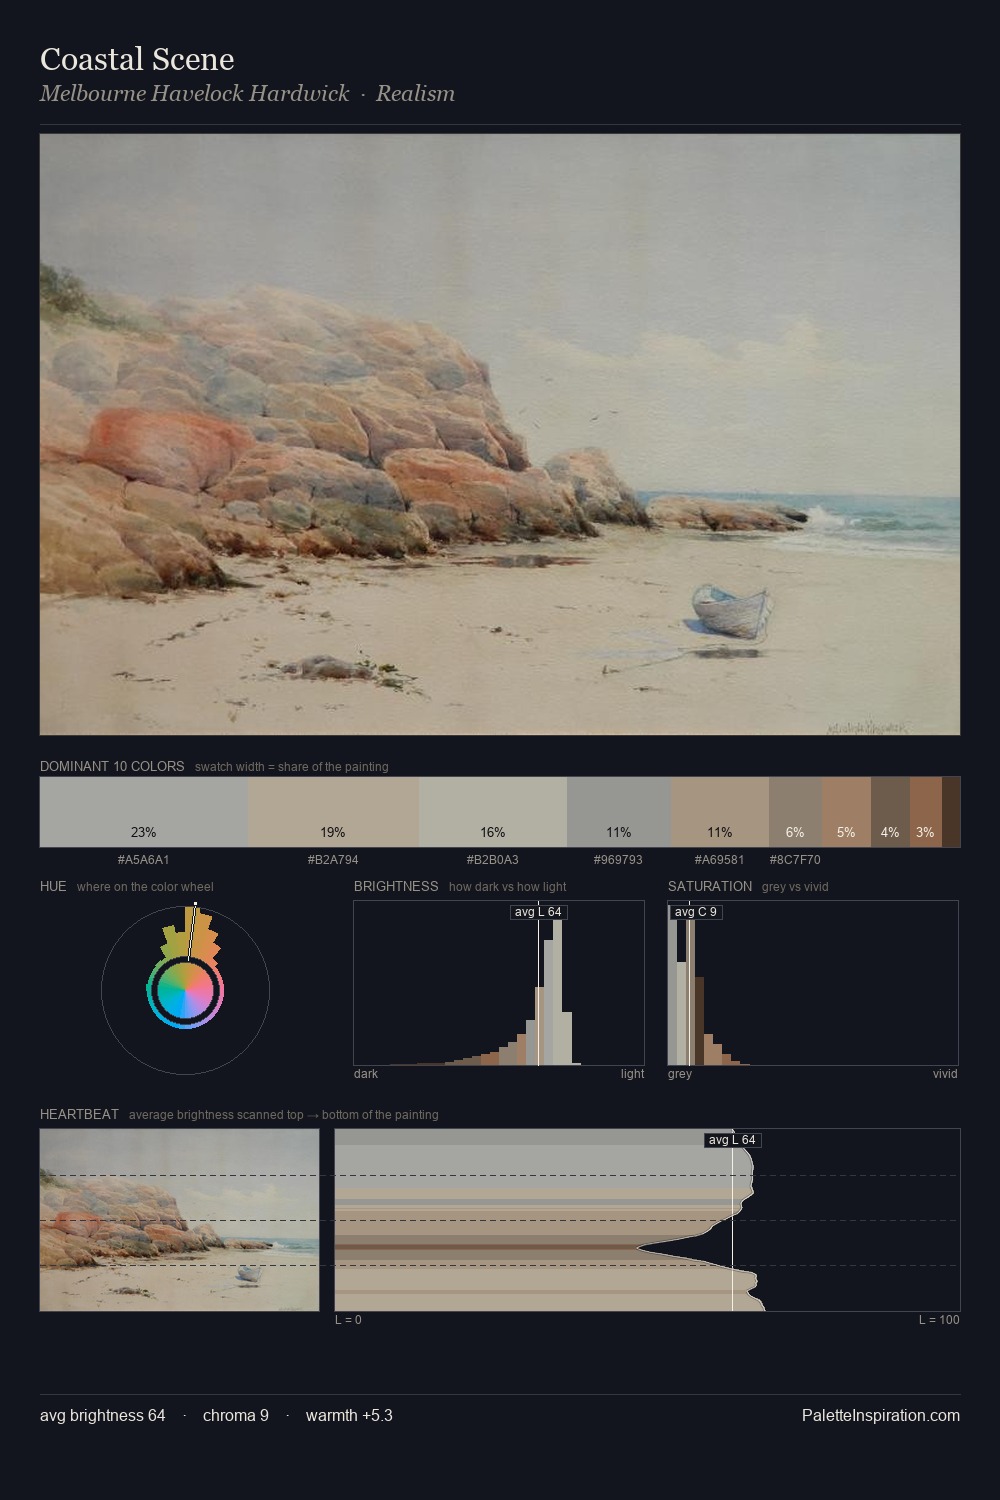Click the #A5A6A1 hex code label
1000x1500 pixels.
click(x=143, y=860)
